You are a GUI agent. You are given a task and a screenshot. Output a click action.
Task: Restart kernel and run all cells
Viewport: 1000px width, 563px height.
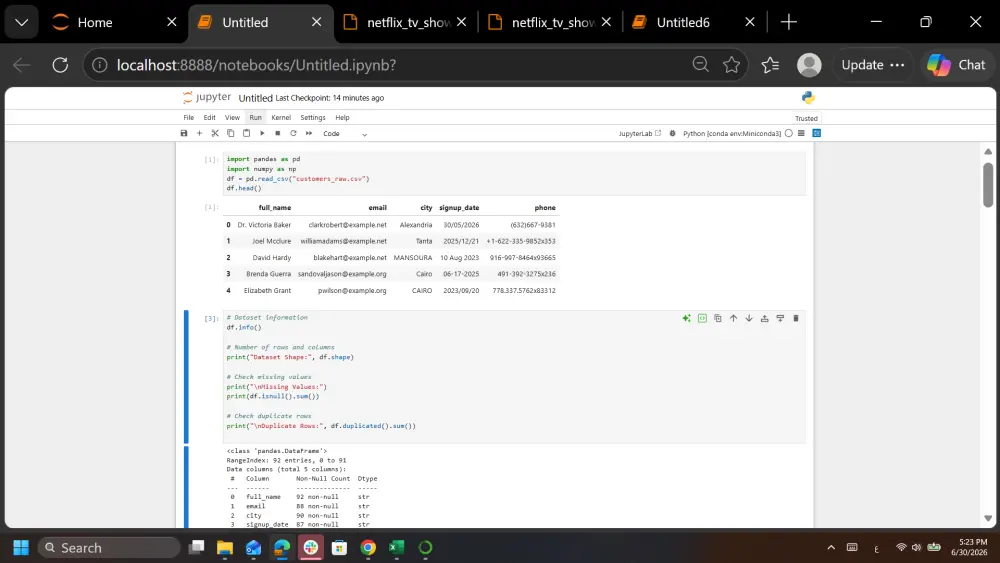pos(309,133)
